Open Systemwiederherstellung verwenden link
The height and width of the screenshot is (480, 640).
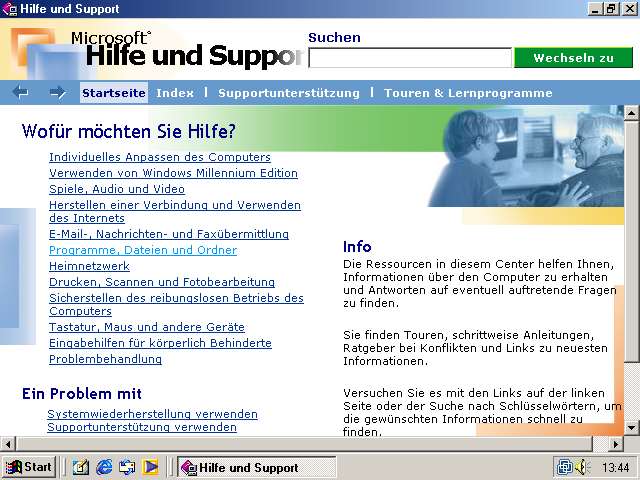152,414
